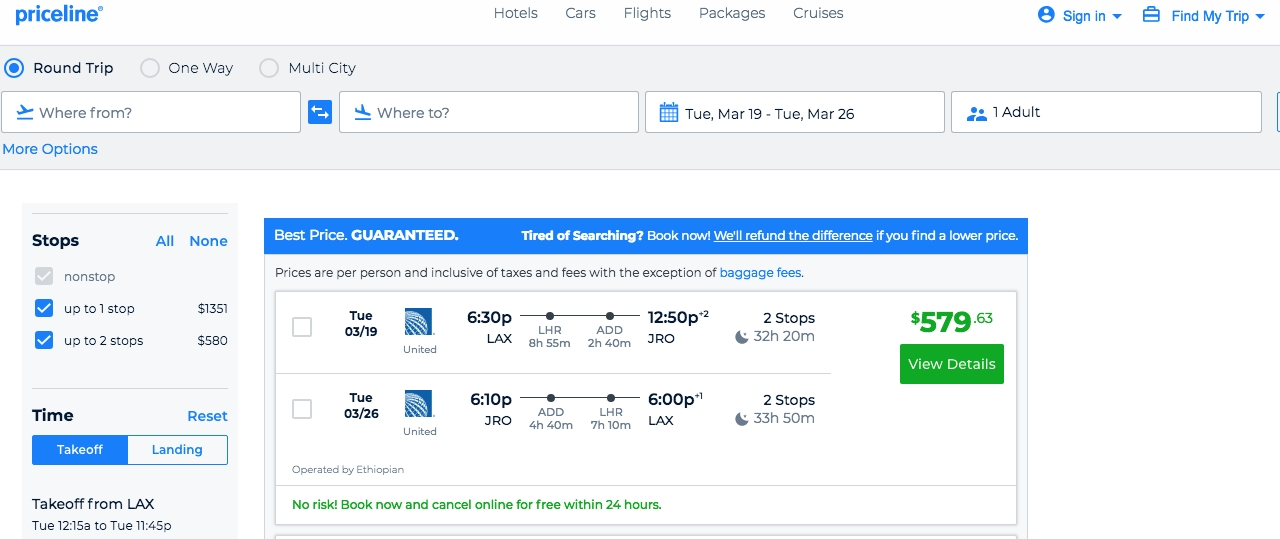The height and width of the screenshot is (539, 1280).
Task: Click the Tue 12:15a to Tue 11:45p range text
Action: [x=102, y=526]
